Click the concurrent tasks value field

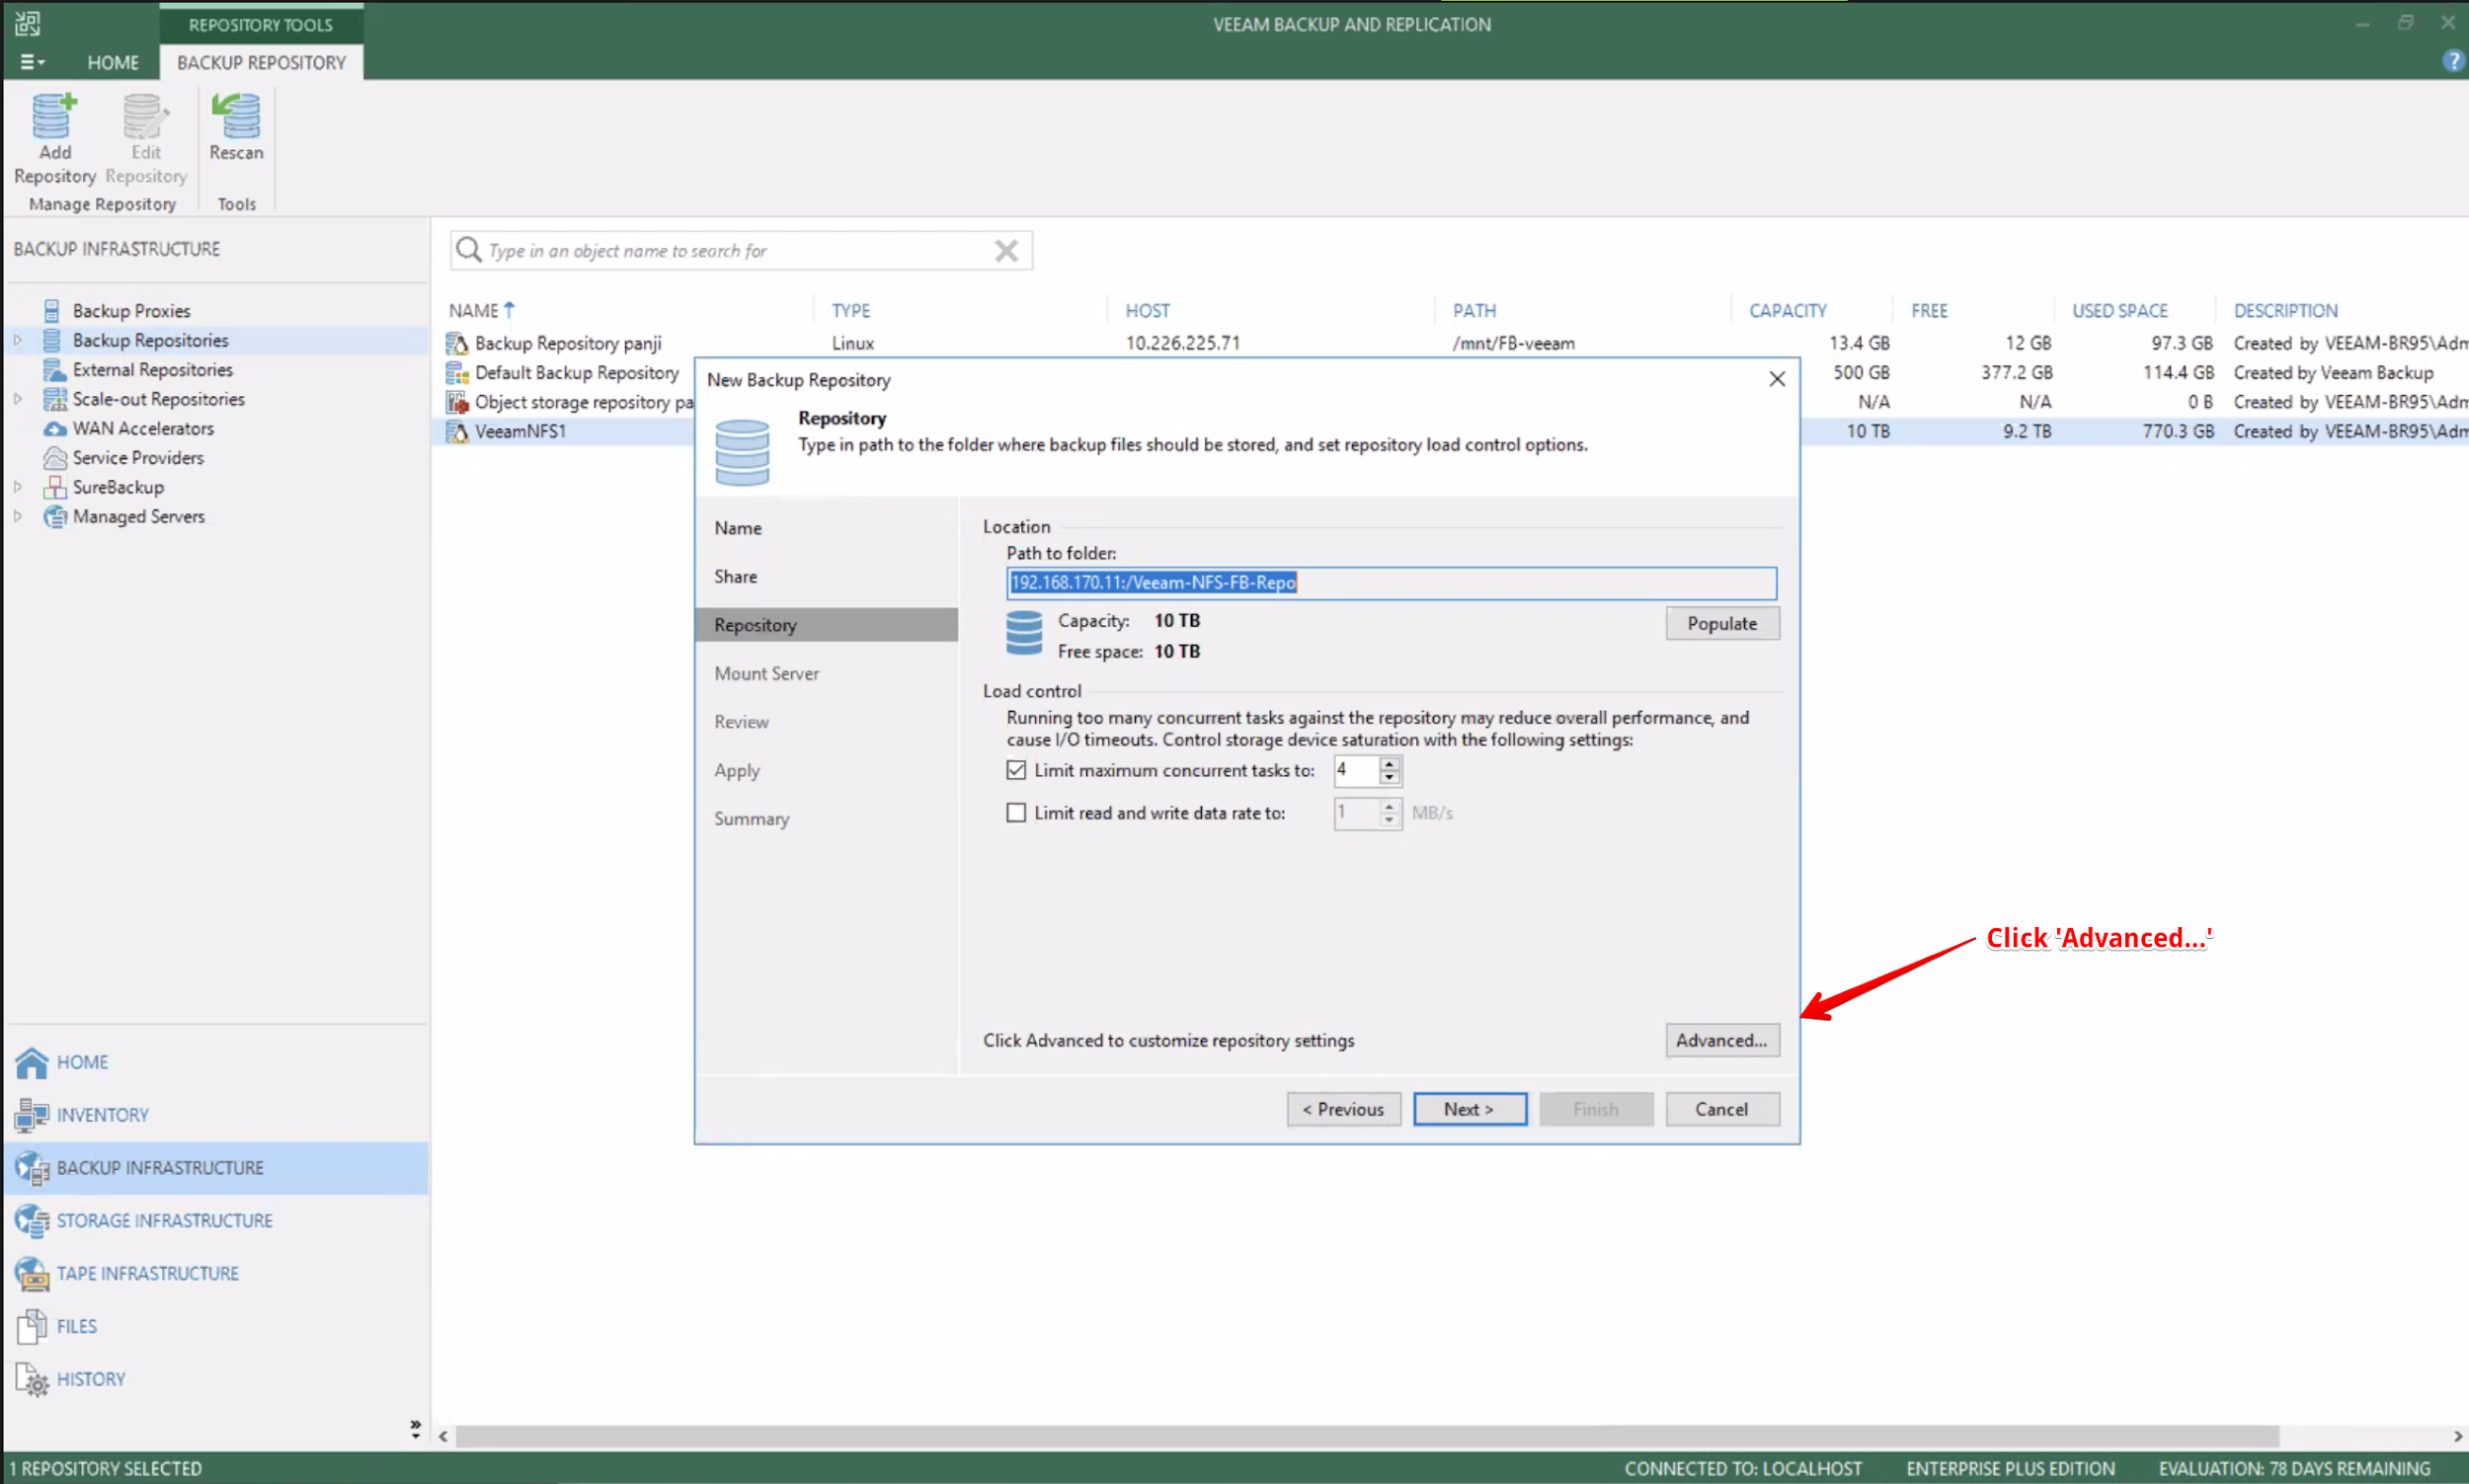click(x=1356, y=770)
